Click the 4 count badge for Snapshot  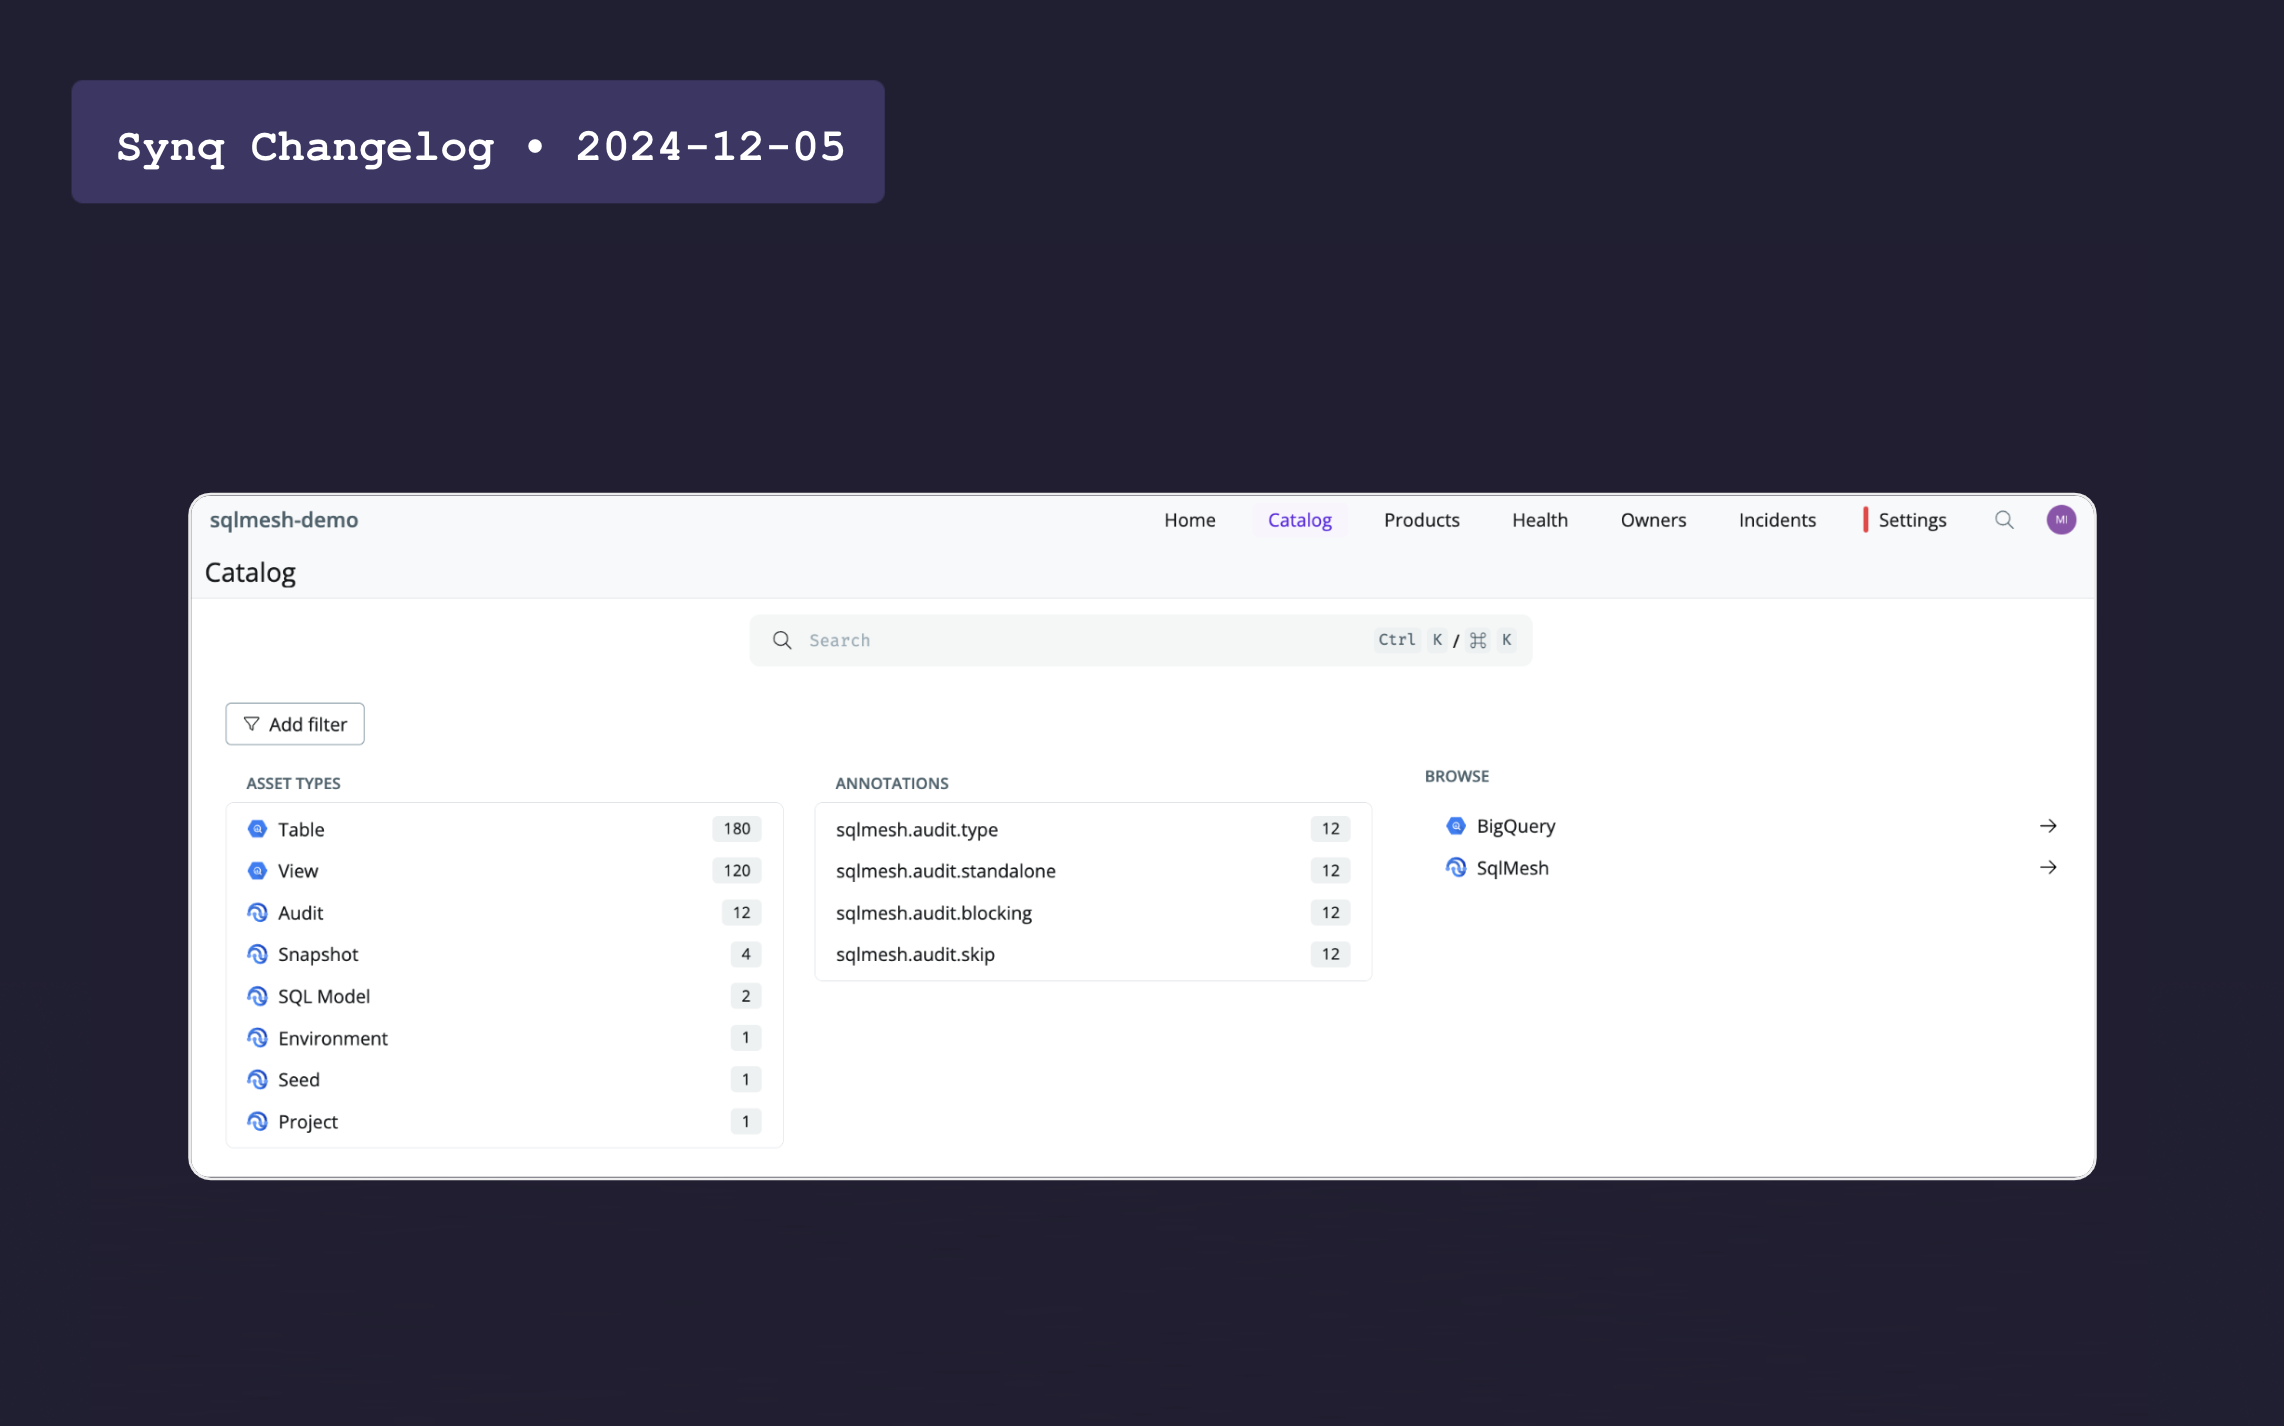(746, 955)
